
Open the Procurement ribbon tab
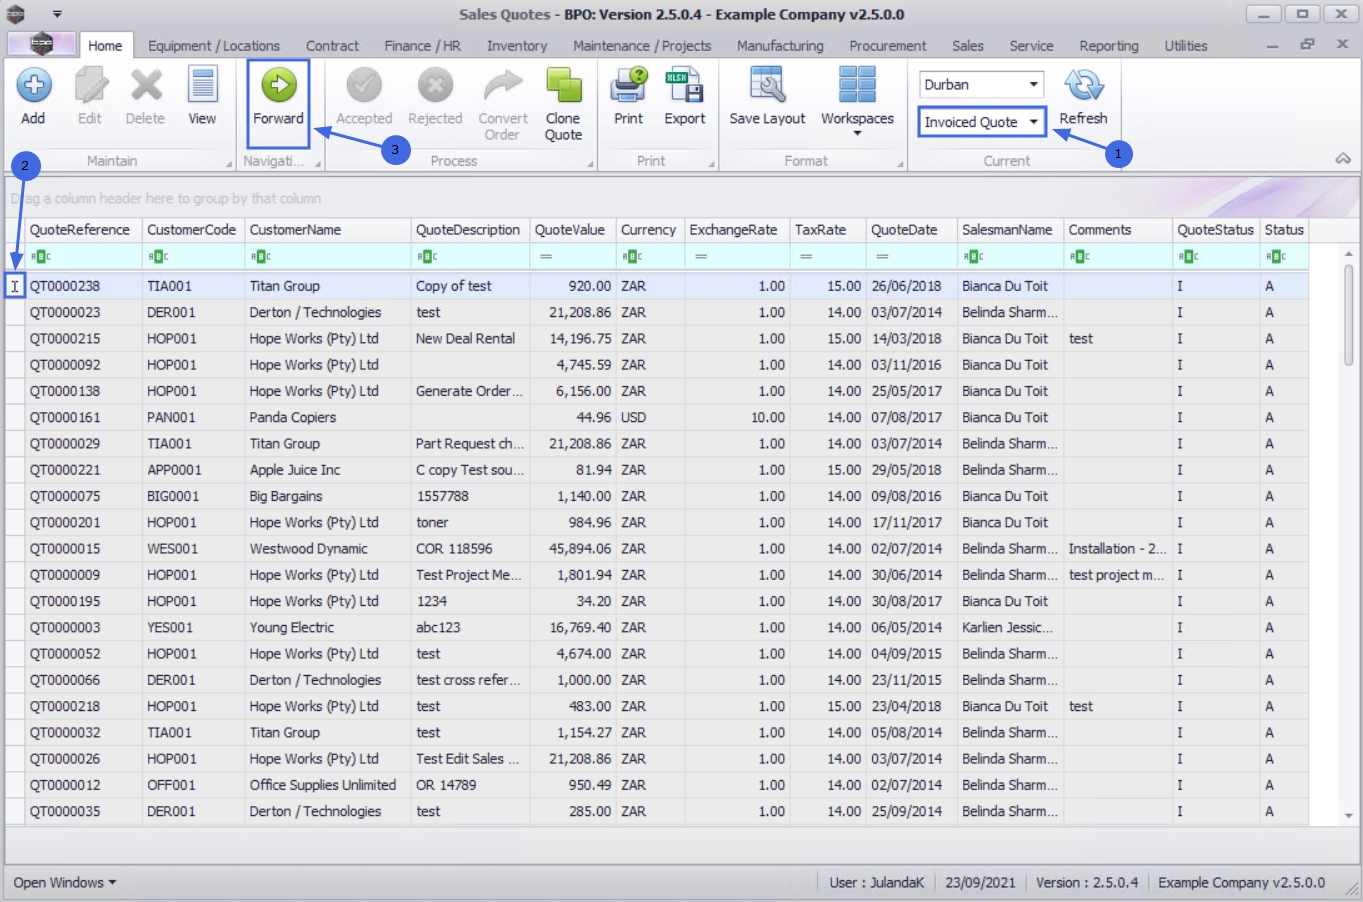click(x=887, y=46)
